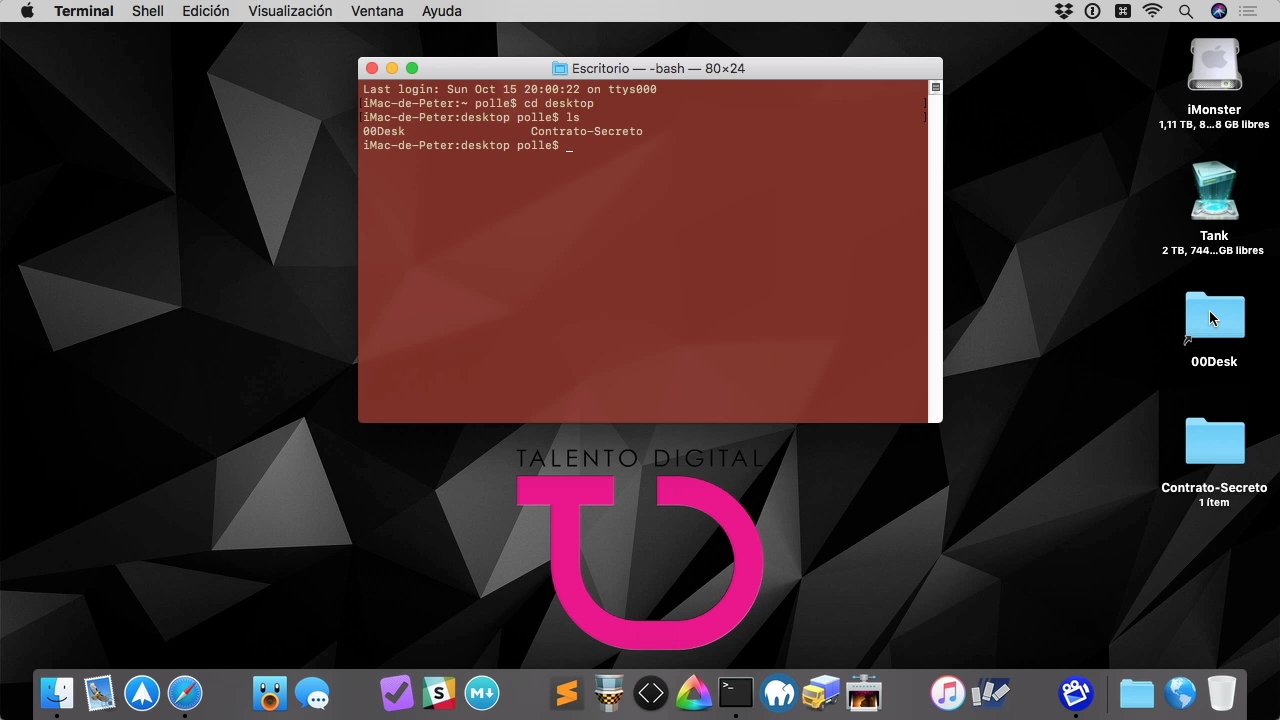
Task: Open the Apple menu
Action: 27,11
